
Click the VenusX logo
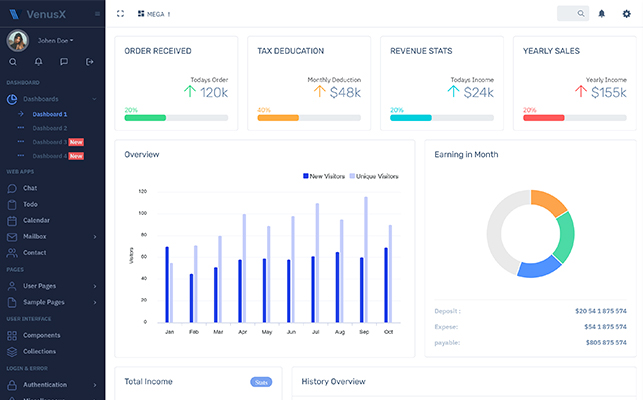pos(37,14)
